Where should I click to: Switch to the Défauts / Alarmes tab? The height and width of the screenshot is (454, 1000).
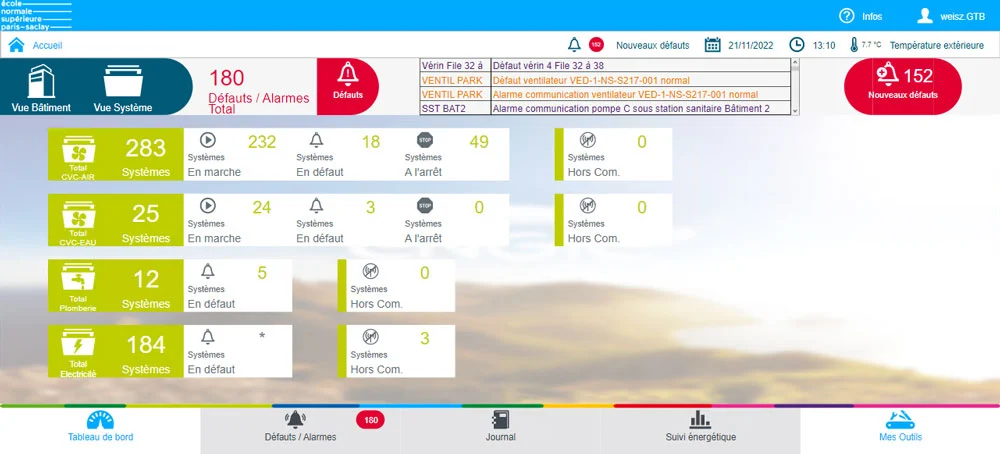(x=300, y=429)
